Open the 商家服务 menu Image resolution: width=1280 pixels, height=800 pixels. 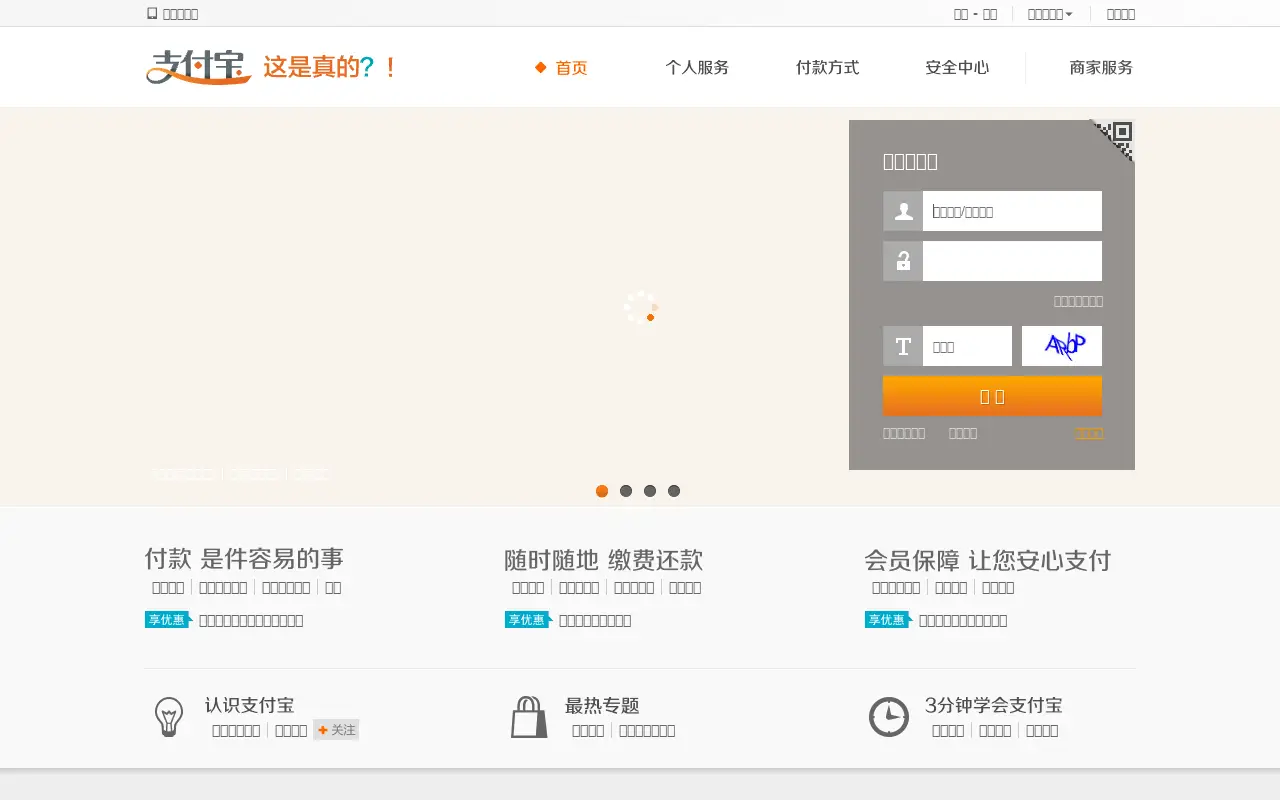coord(1101,68)
